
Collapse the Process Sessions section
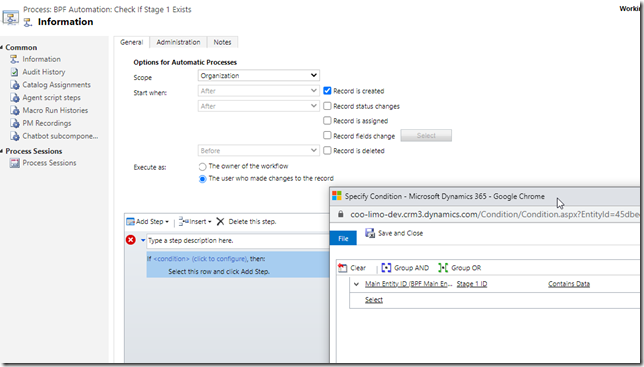(x=2, y=151)
